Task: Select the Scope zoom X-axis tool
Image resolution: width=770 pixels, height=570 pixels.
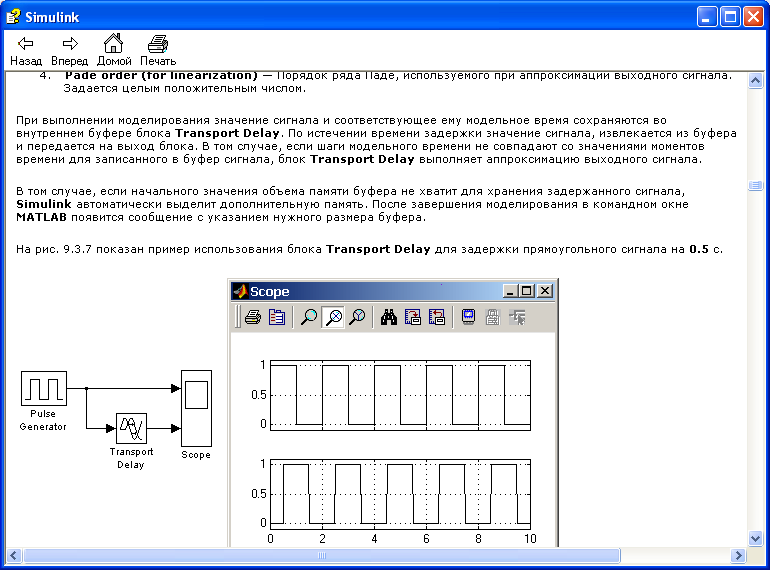Action: (x=334, y=317)
